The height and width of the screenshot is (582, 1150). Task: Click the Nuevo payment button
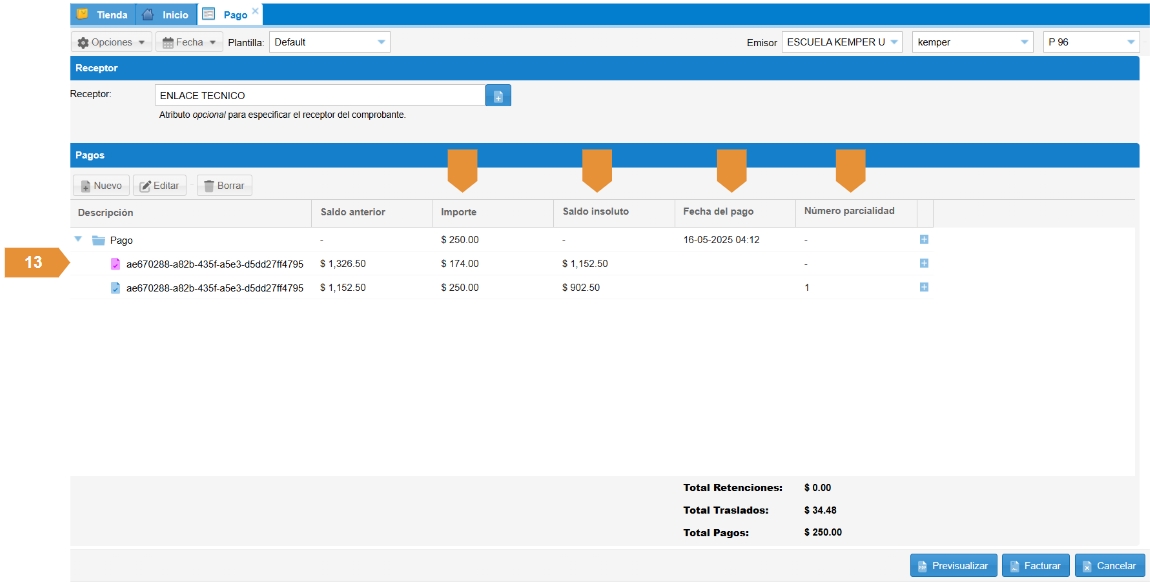pyautogui.click(x=101, y=185)
